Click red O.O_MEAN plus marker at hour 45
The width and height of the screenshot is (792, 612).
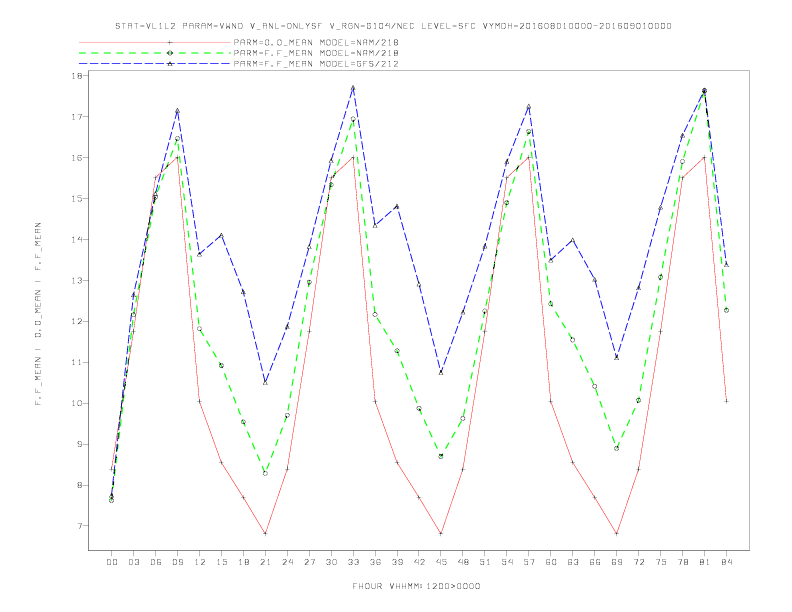[x=441, y=533]
